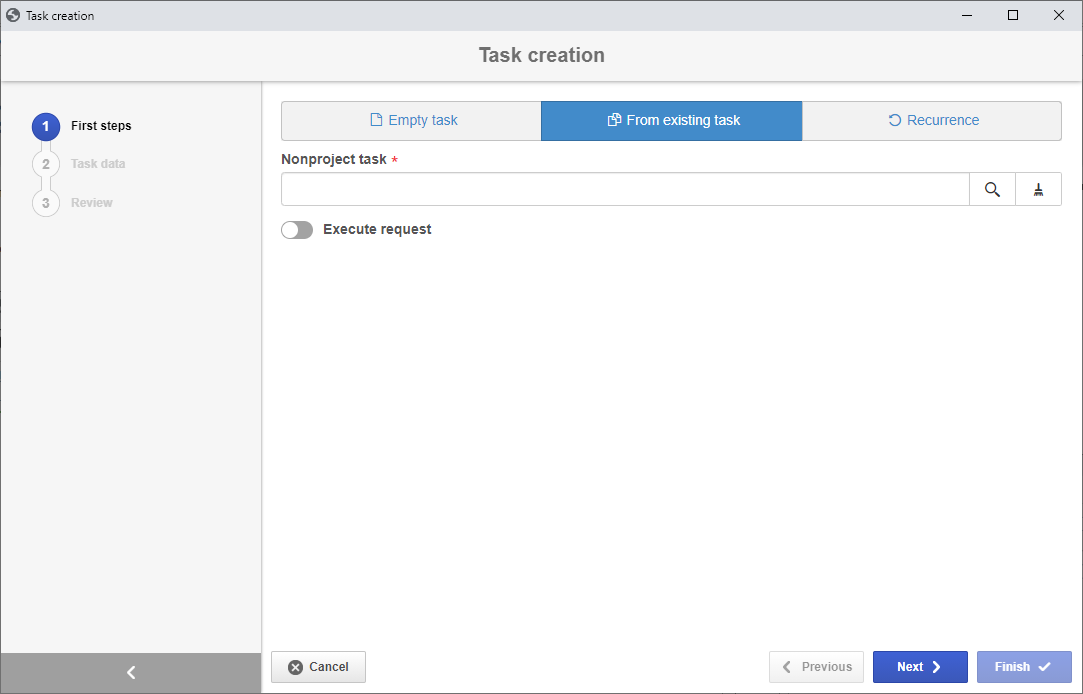
Task: Click the First steps label
Action: coord(101,126)
